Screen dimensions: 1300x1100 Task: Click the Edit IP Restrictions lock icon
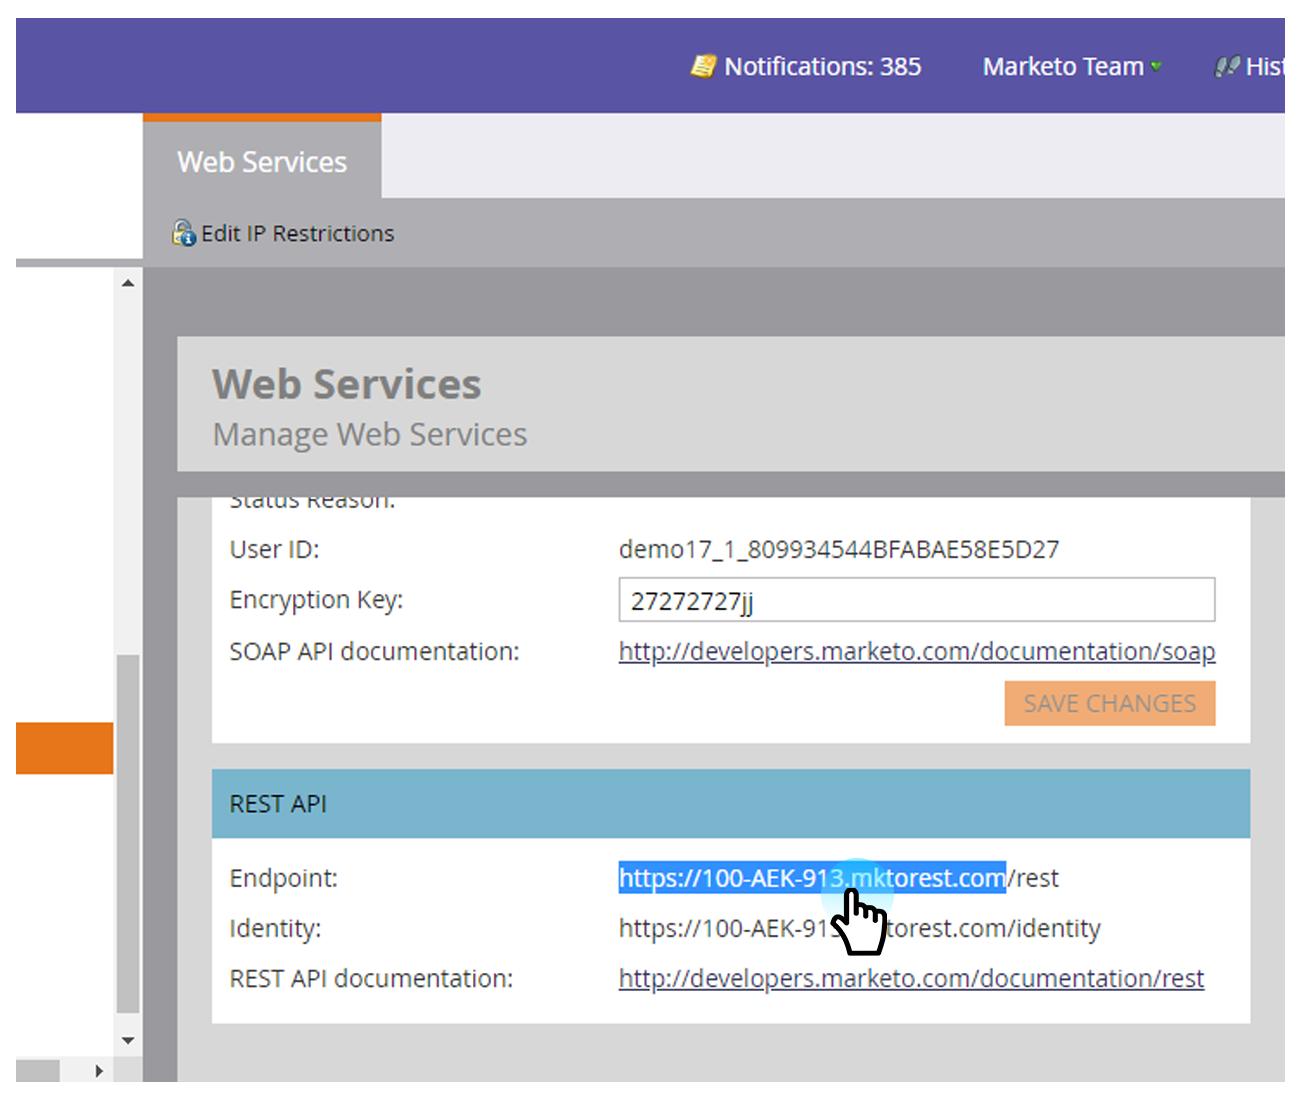pyautogui.click(x=183, y=233)
